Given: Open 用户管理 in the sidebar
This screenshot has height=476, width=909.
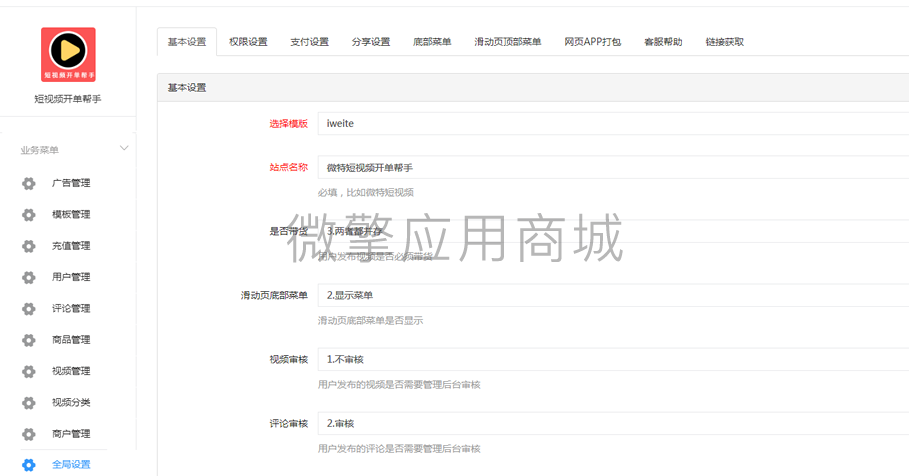Looking at the screenshot, I should coord(71,277).
